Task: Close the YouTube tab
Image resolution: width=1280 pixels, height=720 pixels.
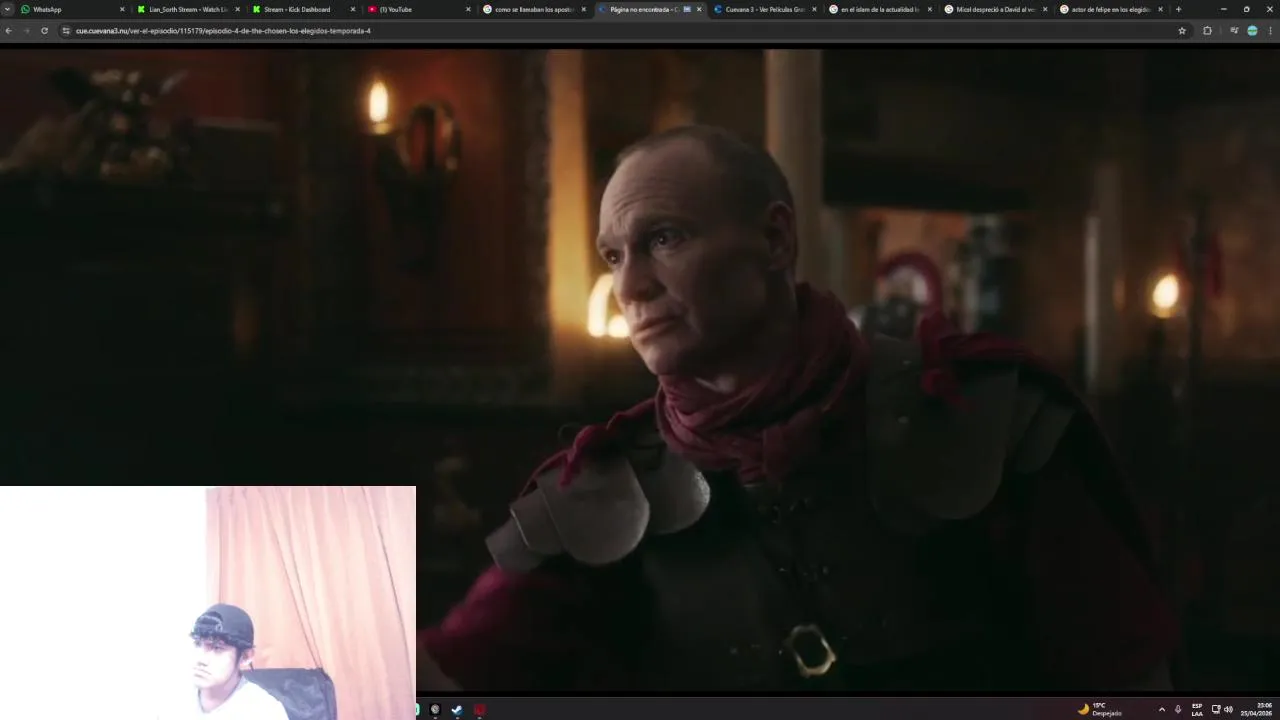Action: click(468, 9)
